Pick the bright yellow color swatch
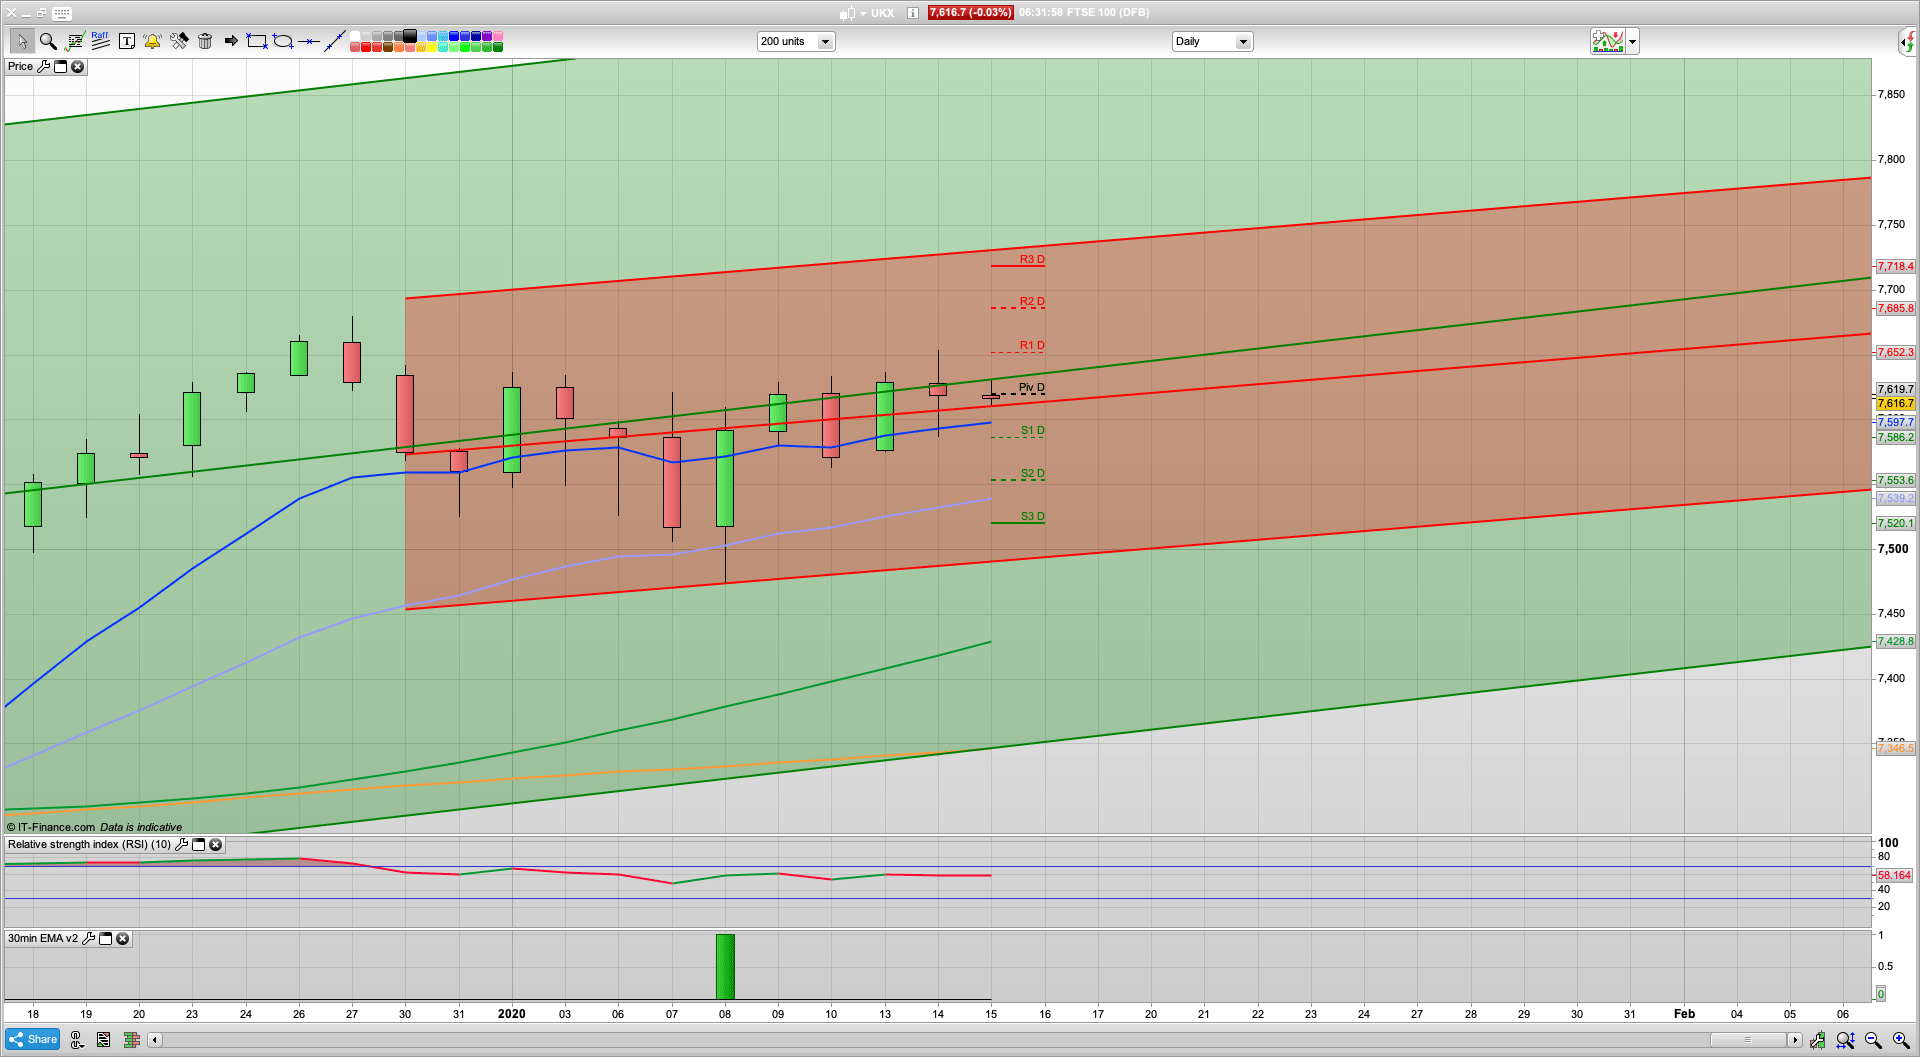 [x=432, y=47]
